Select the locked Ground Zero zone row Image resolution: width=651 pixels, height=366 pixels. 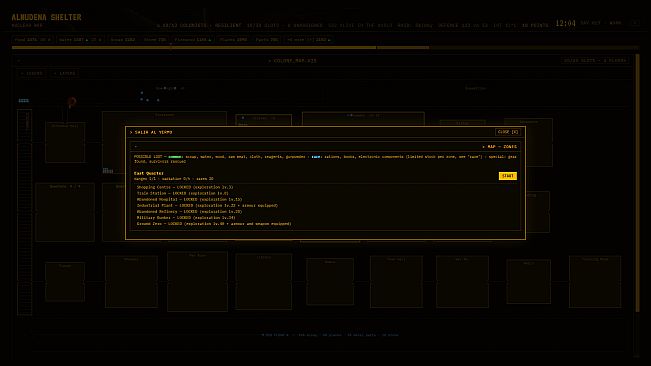[214, 224]
